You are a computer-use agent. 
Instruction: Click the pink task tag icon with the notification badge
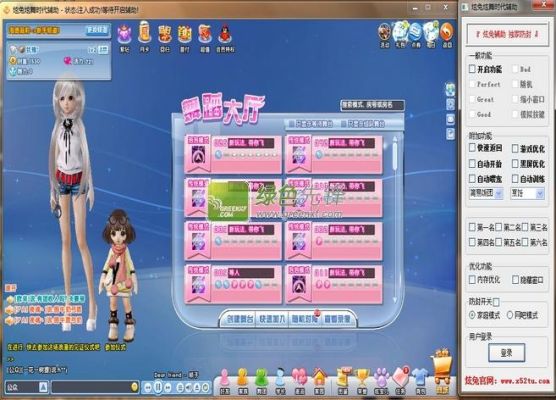[x=401, y=377]
